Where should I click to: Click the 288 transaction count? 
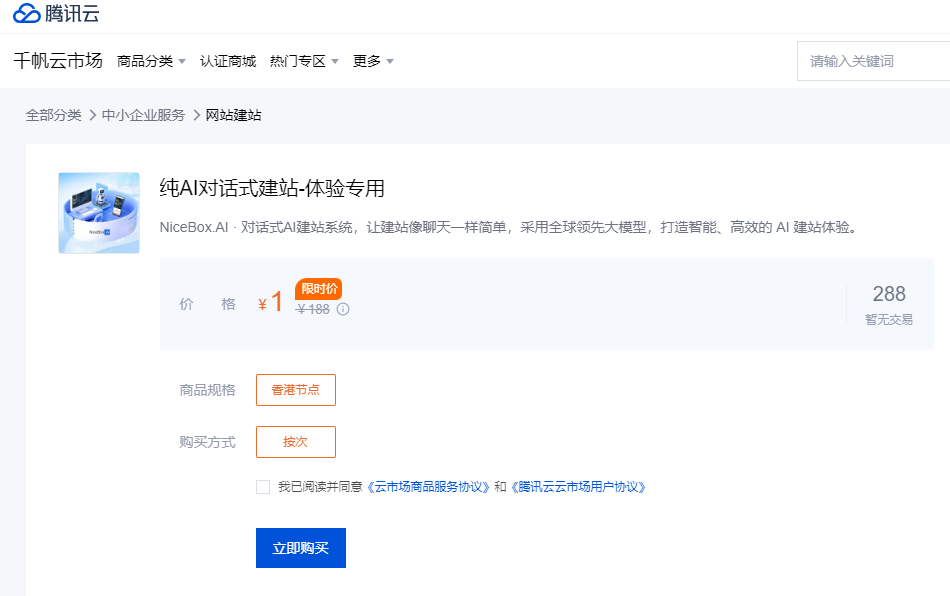[889, 294]
